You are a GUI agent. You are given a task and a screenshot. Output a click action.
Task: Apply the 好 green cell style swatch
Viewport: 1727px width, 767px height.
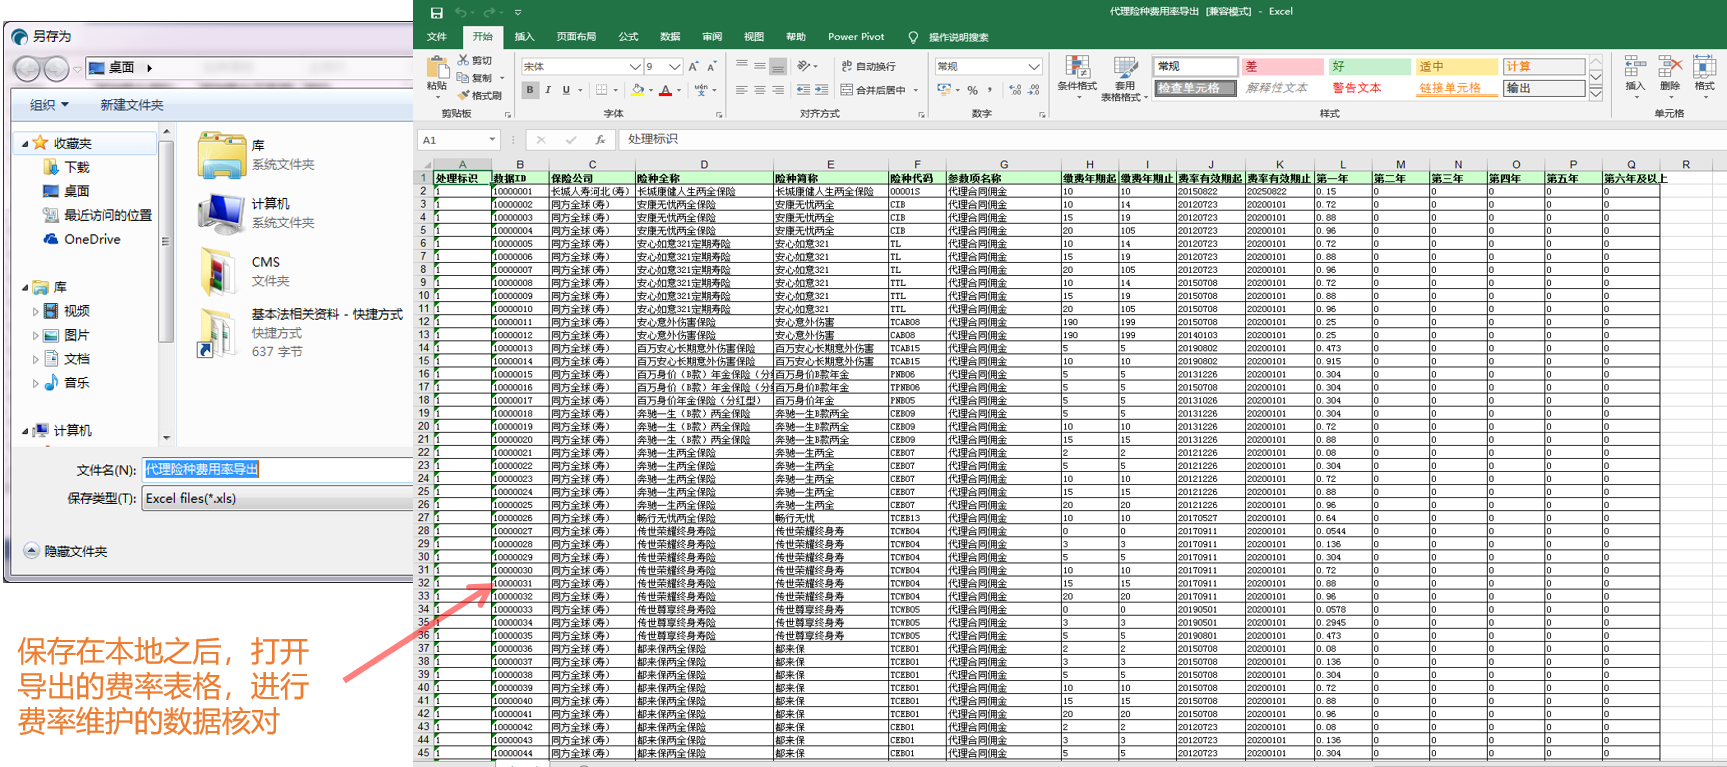[1367, 66]
